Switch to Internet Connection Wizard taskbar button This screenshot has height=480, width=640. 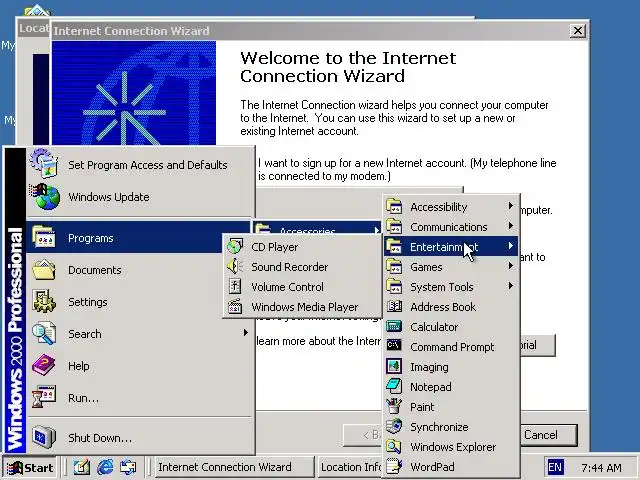tap(234, 467)
